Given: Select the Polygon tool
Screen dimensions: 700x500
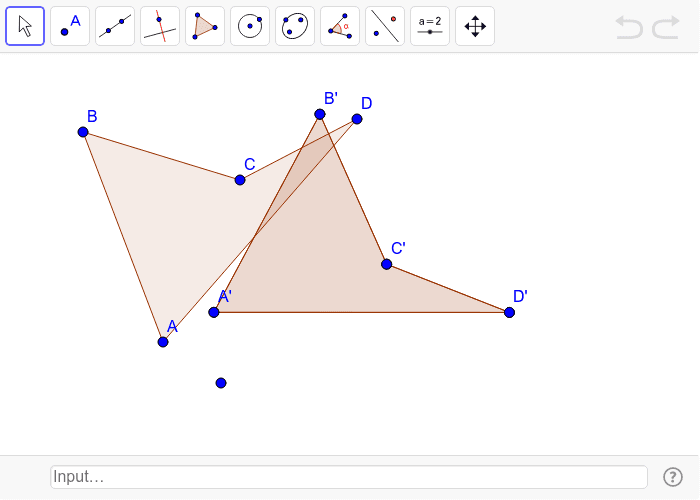Looking at the screenshot, I should click(205, 26).
